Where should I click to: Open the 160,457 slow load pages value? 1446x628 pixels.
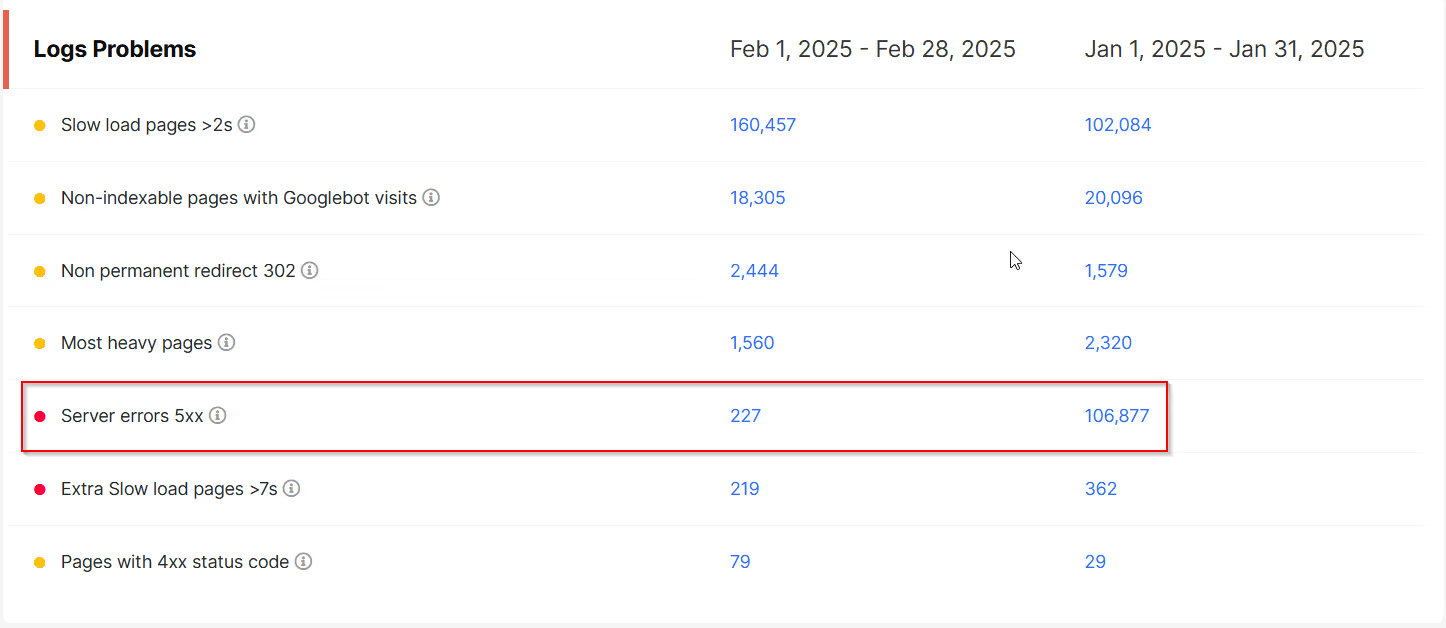click(763, 125)
